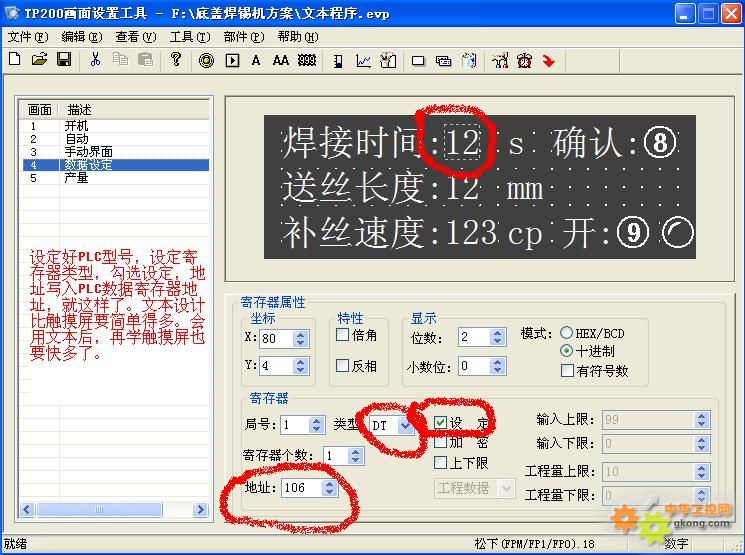Download screen with red arrow icon

[x=549, y=61]
